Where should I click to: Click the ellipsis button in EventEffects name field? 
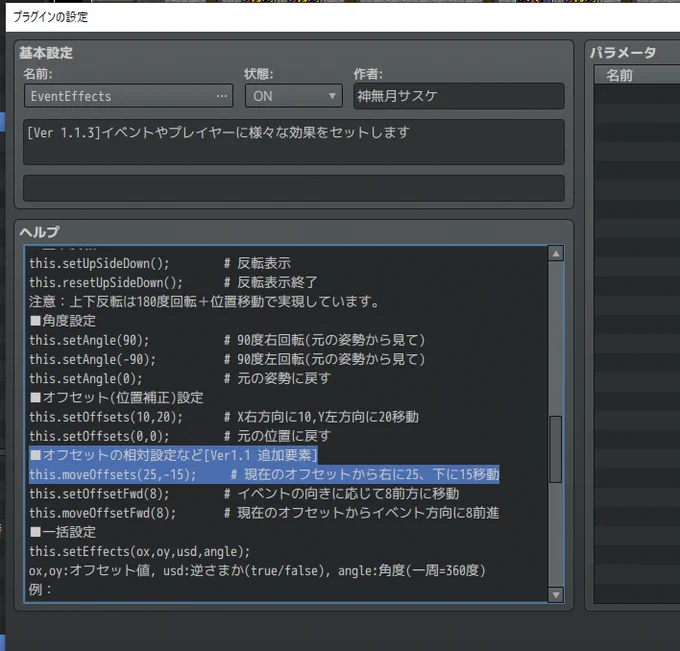[x=222, y=96]
